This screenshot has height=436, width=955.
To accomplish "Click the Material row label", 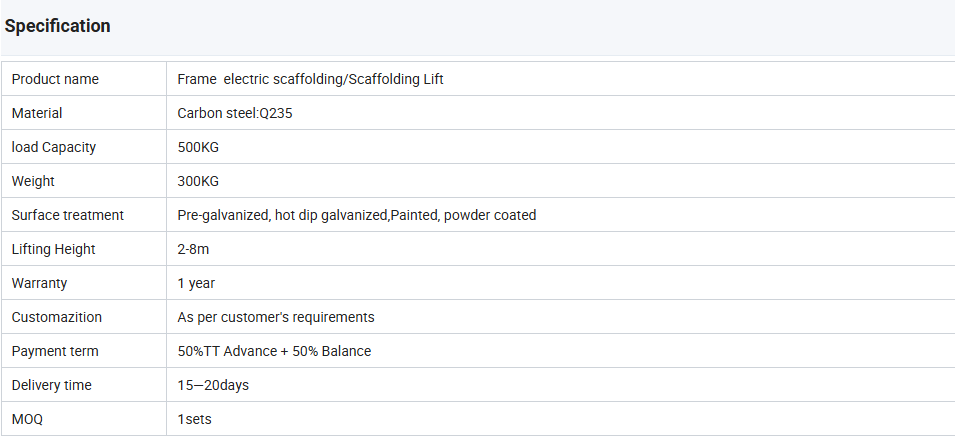I will (x=37, y=113).
